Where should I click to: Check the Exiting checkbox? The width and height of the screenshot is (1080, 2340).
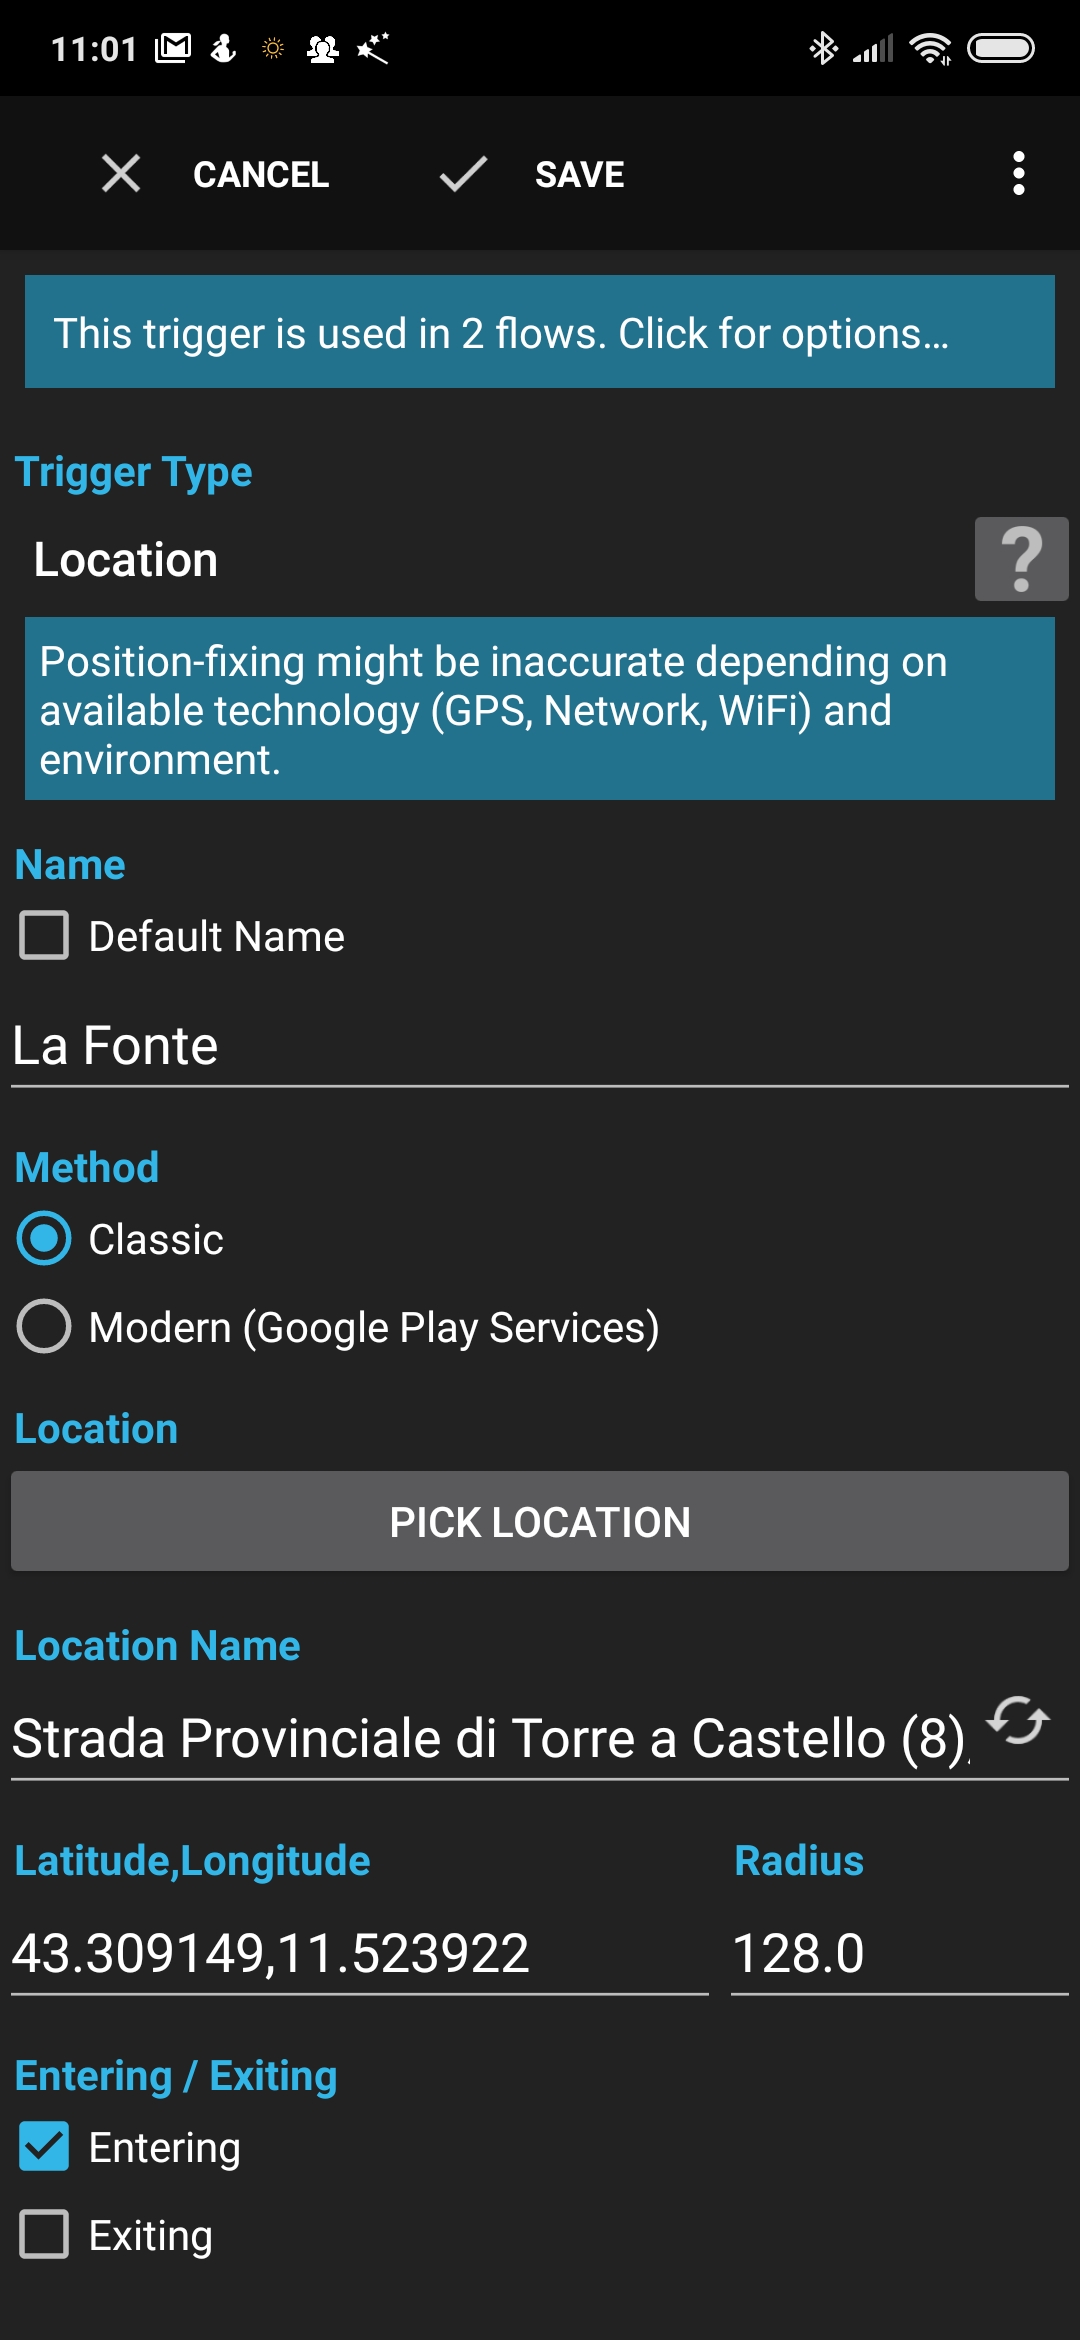click(44, 2235)
